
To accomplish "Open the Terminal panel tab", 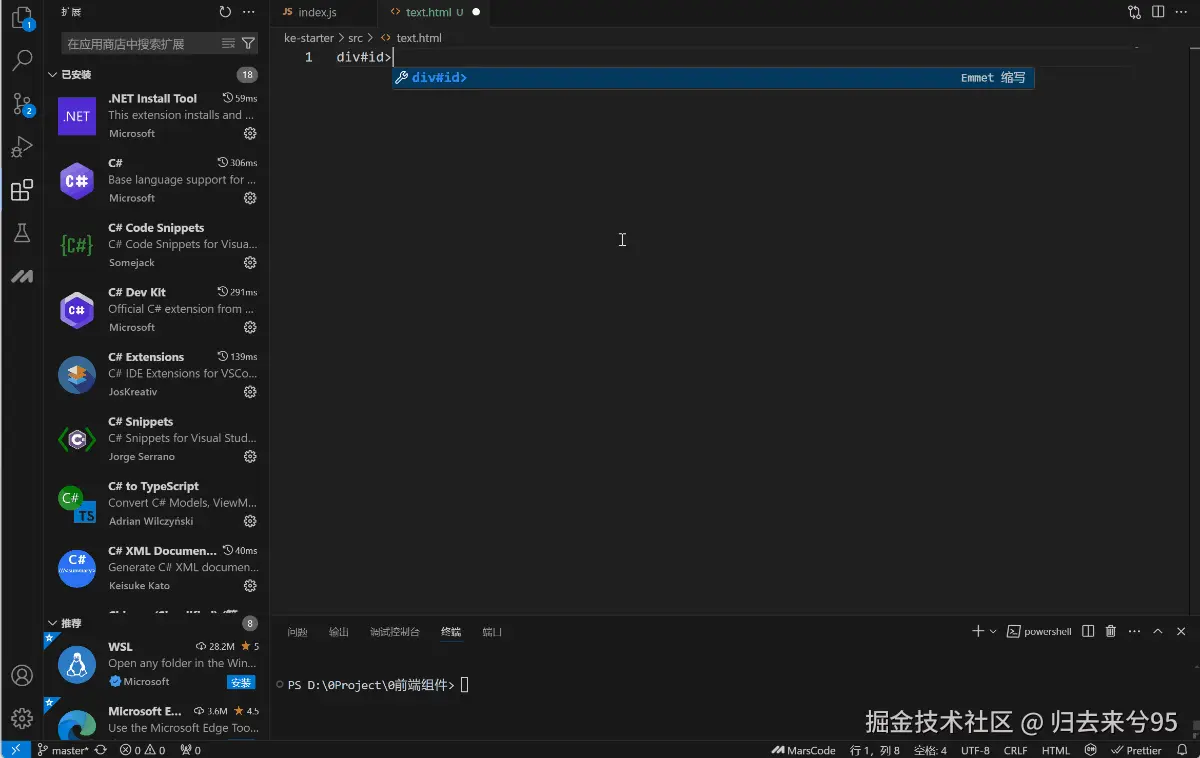I will (451, 632).
